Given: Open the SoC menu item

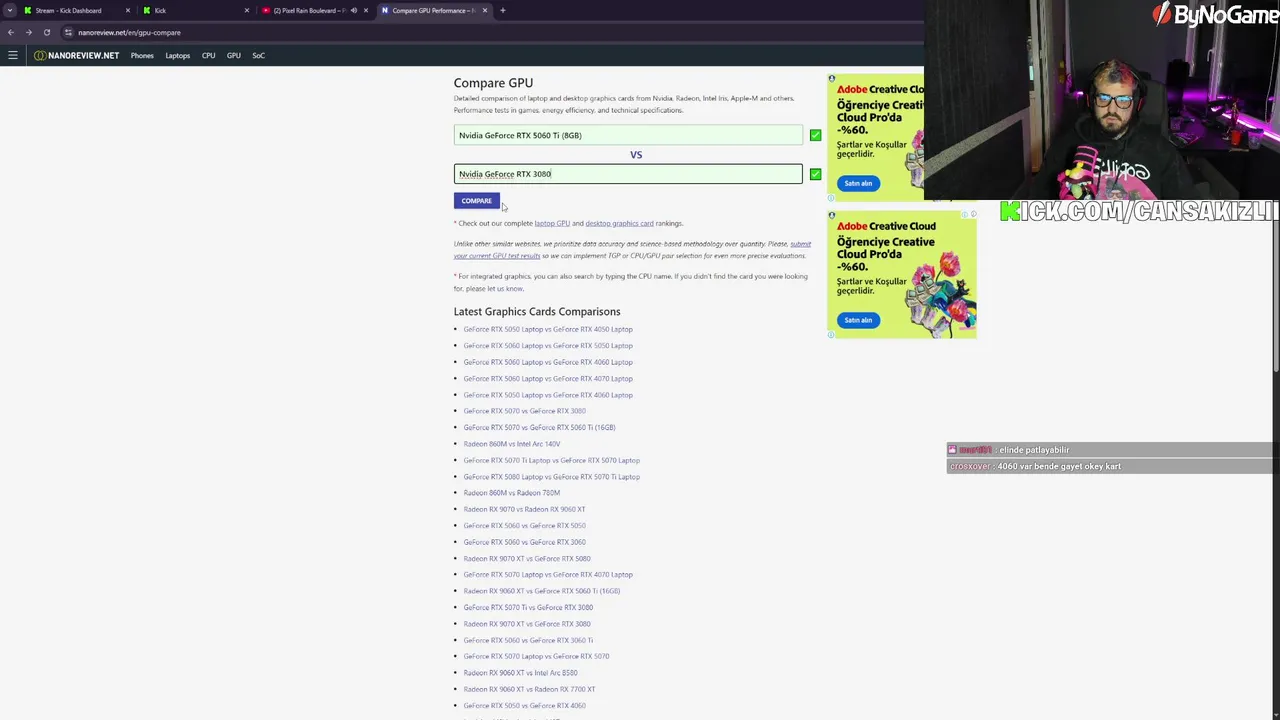Looking at the screenshot, I should click(x=258, y=55).
